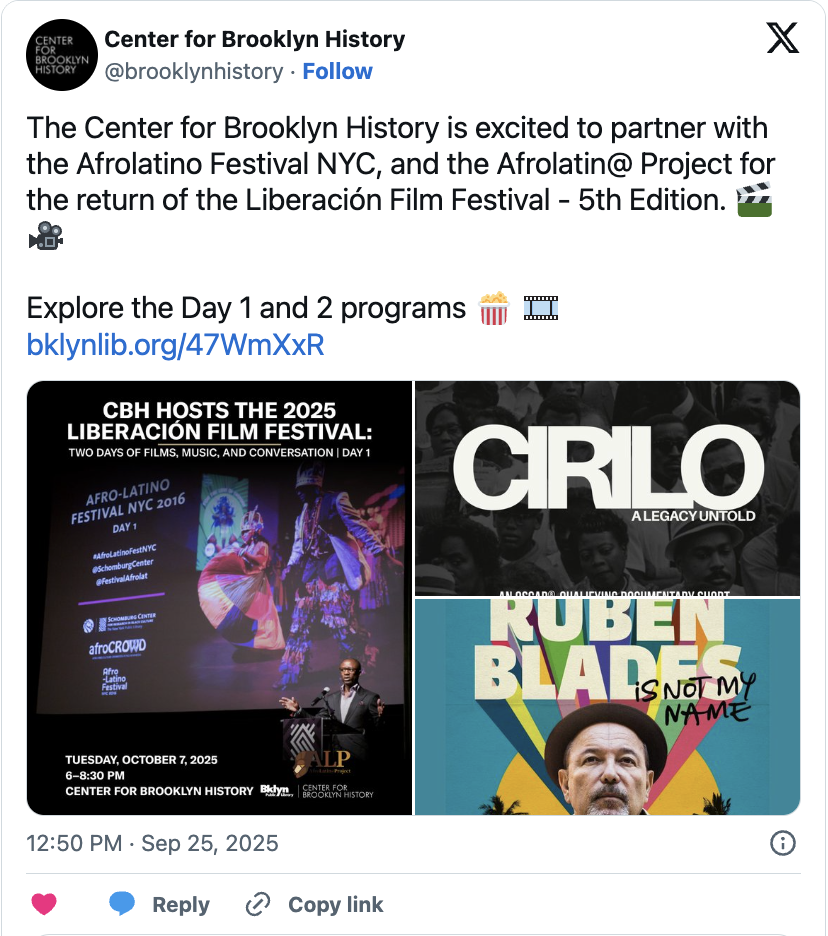Screen dimensions: 828x936
Task: Click the X logo icon
Action: (x=782, y=38)
